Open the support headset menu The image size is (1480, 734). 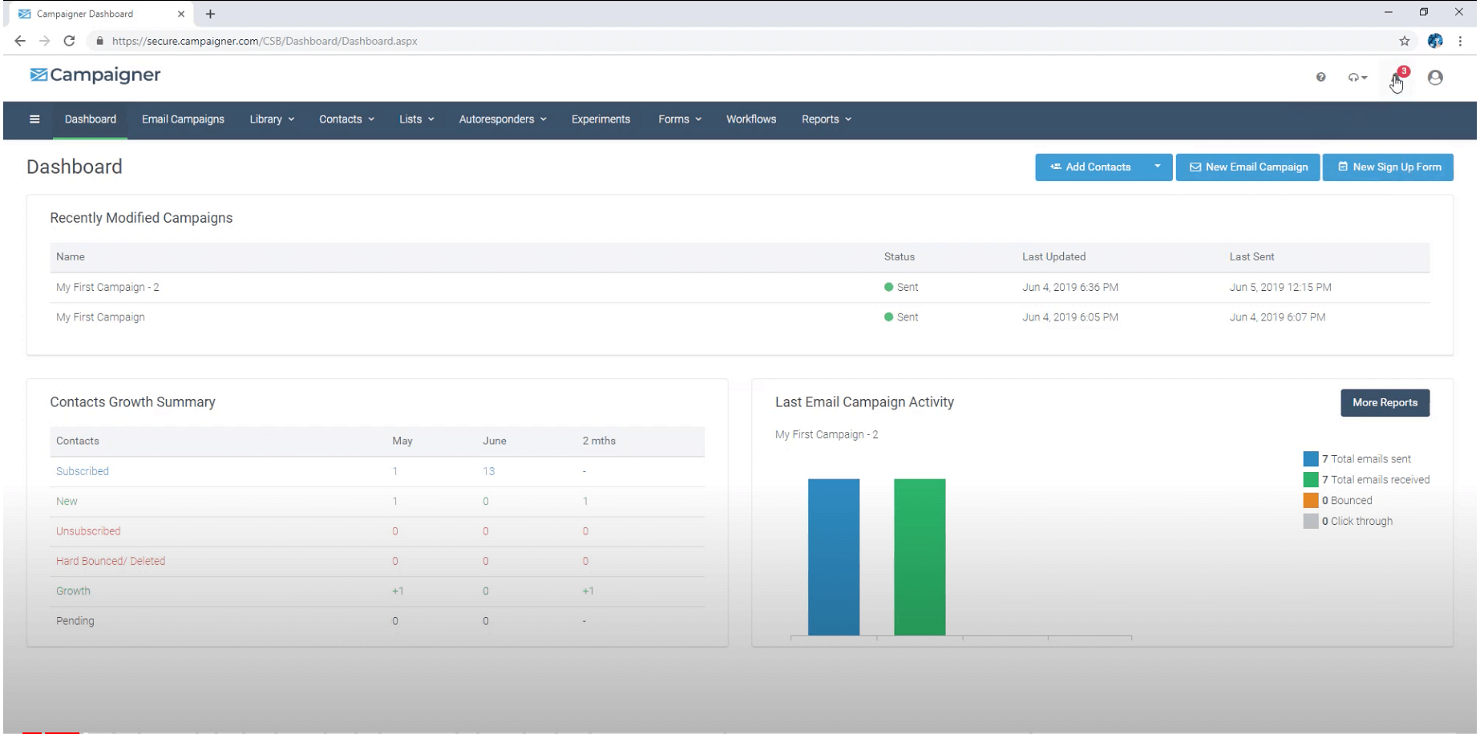(x=1358, y=77)
